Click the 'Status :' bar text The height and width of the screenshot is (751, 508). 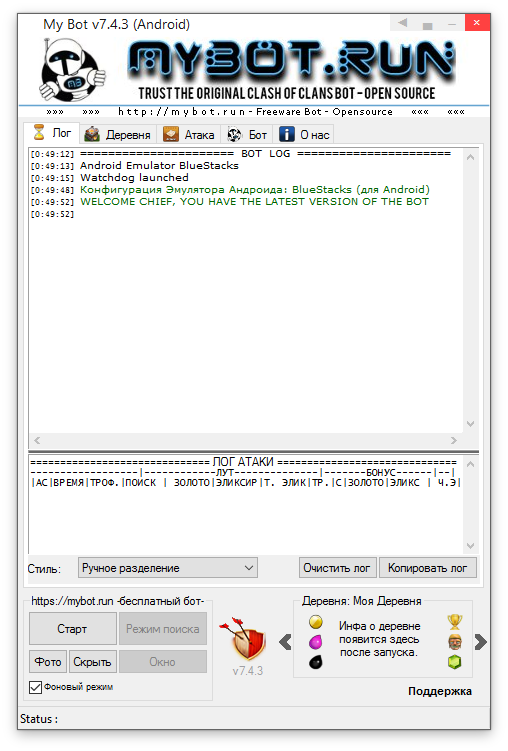[x=39, y=719]
